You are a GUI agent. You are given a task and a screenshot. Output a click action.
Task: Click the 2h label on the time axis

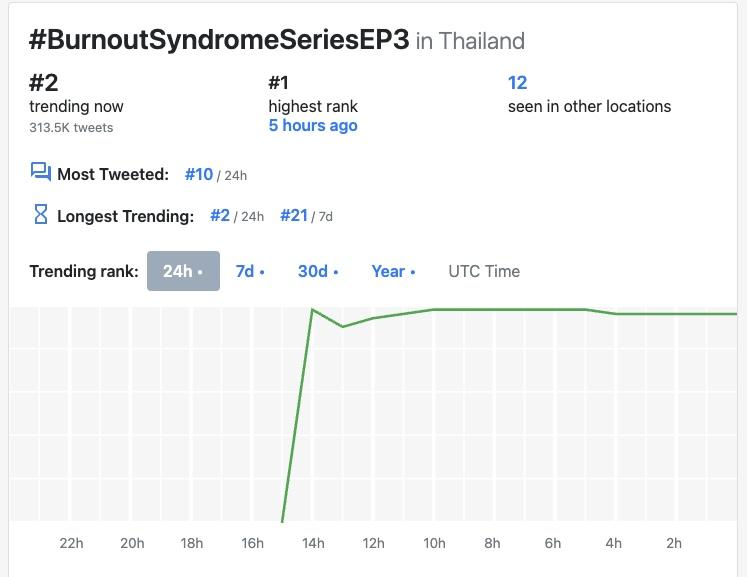point(674,543)
